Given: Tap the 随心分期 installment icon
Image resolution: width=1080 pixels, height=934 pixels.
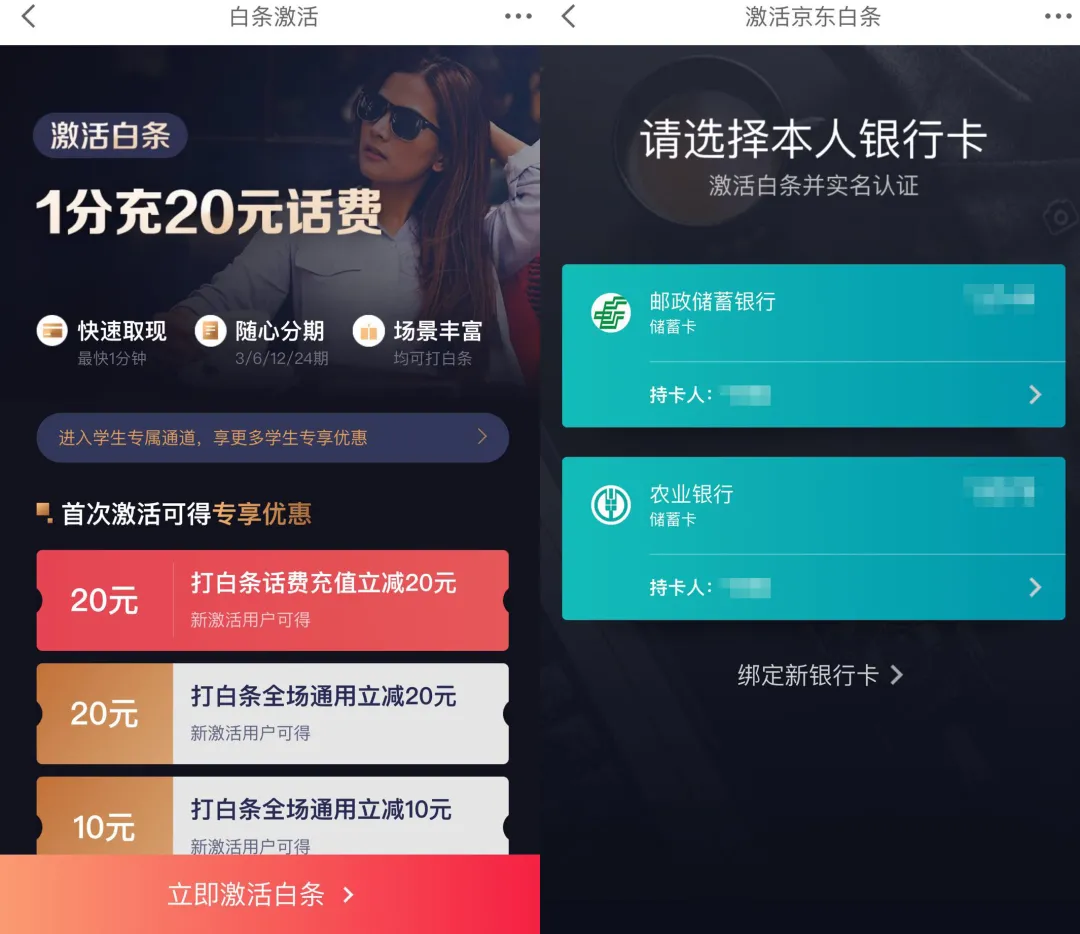Looking at the screenshot, I should (x=210, y=331).
